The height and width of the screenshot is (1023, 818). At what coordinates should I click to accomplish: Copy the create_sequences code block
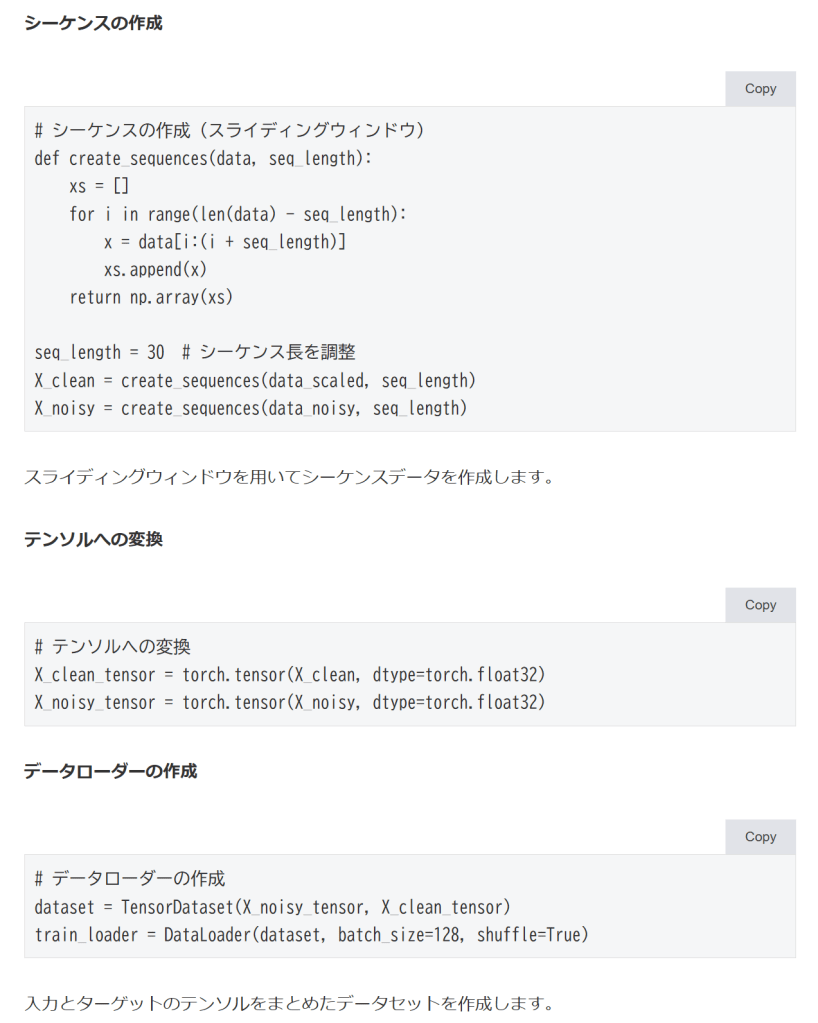[760, 89]
